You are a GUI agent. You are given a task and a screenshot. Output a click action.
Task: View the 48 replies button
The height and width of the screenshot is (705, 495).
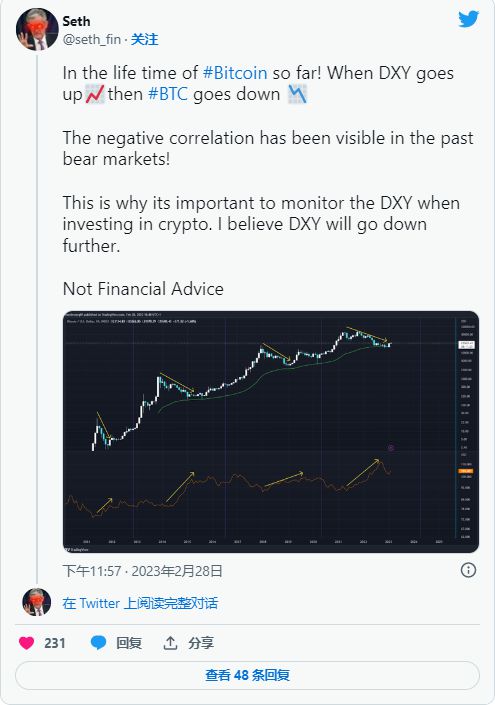point(247,675)
